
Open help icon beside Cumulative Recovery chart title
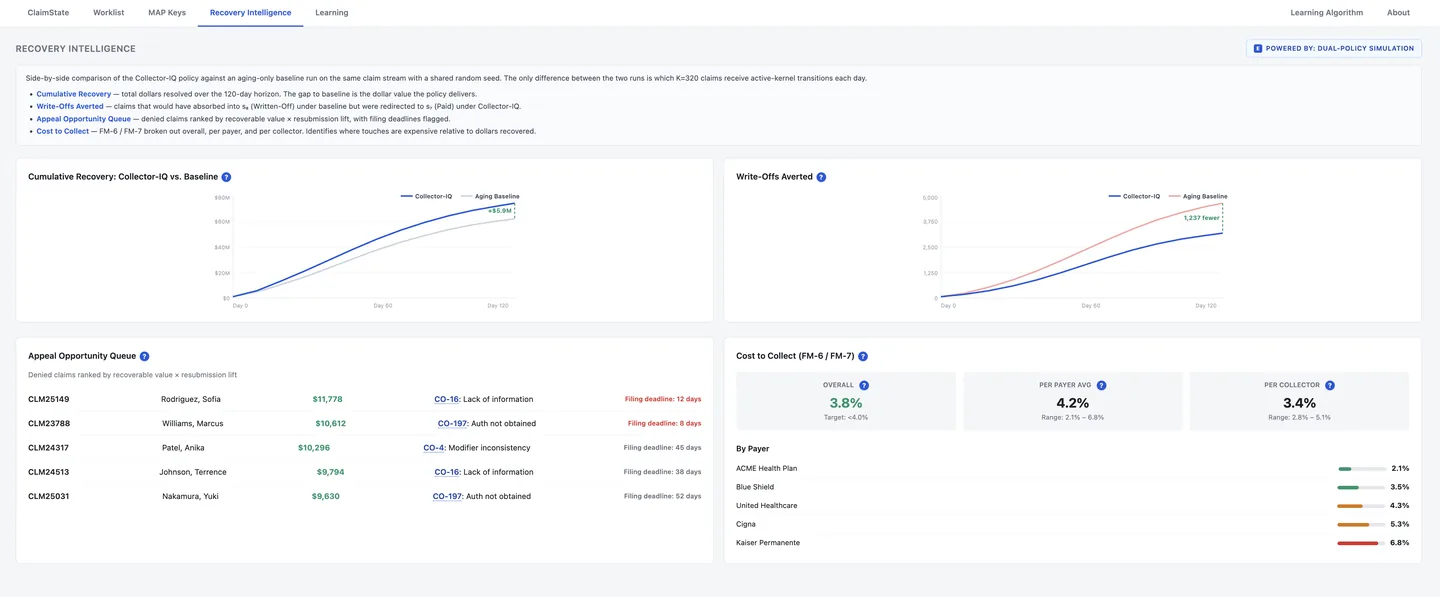(x=226, y=177)
